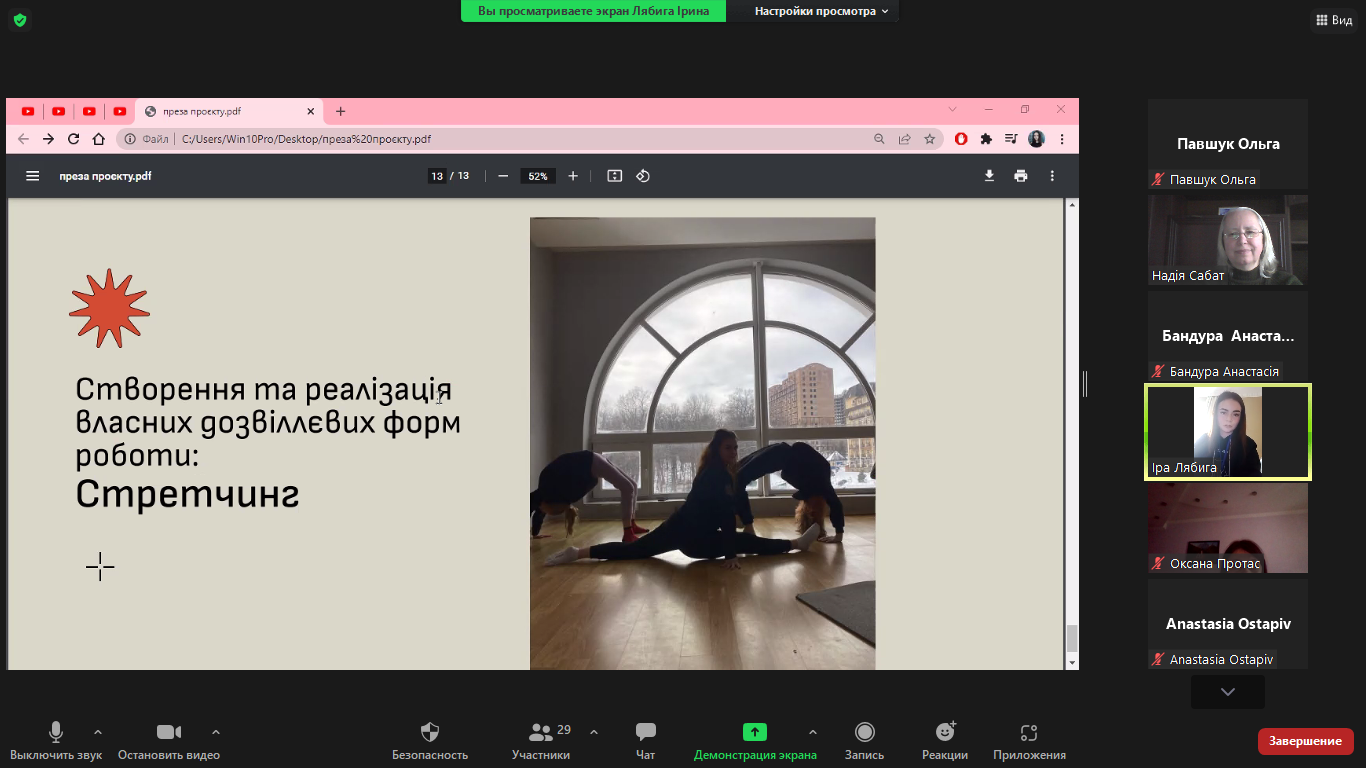
Task: Select Іра Лябига video thumbnail
Action: (x=1227, y=432)
